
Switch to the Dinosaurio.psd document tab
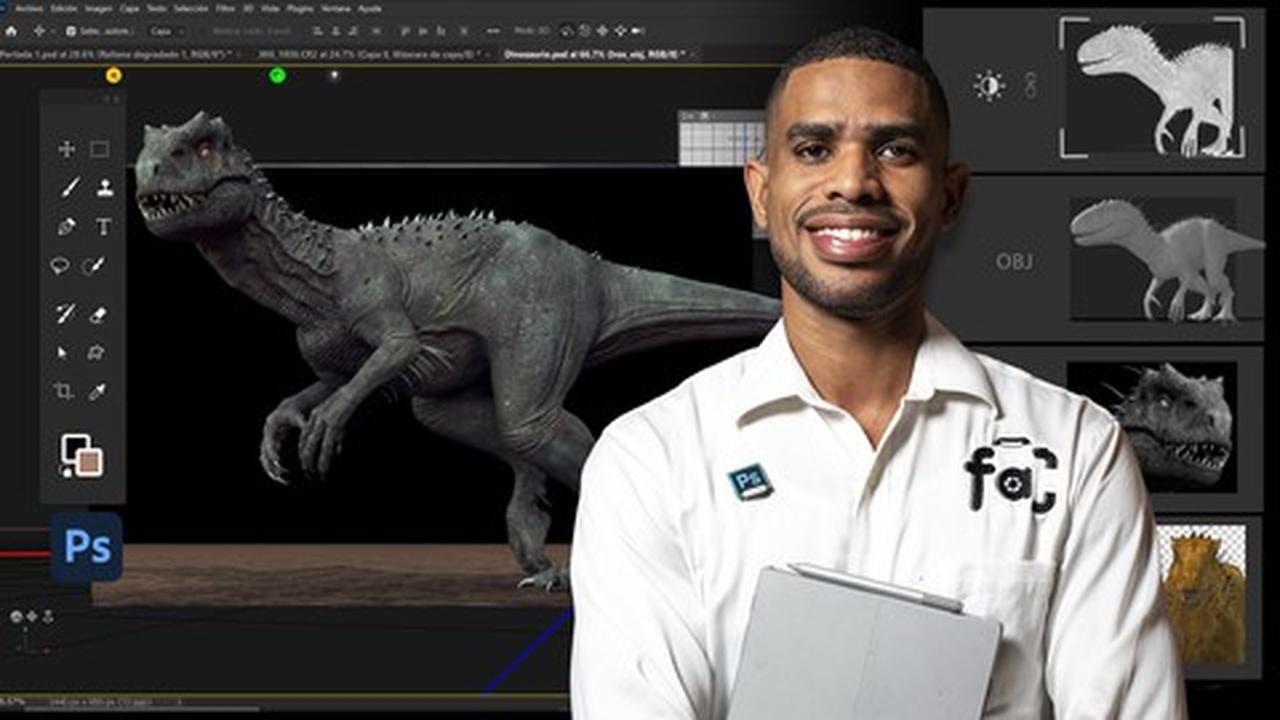598,53
